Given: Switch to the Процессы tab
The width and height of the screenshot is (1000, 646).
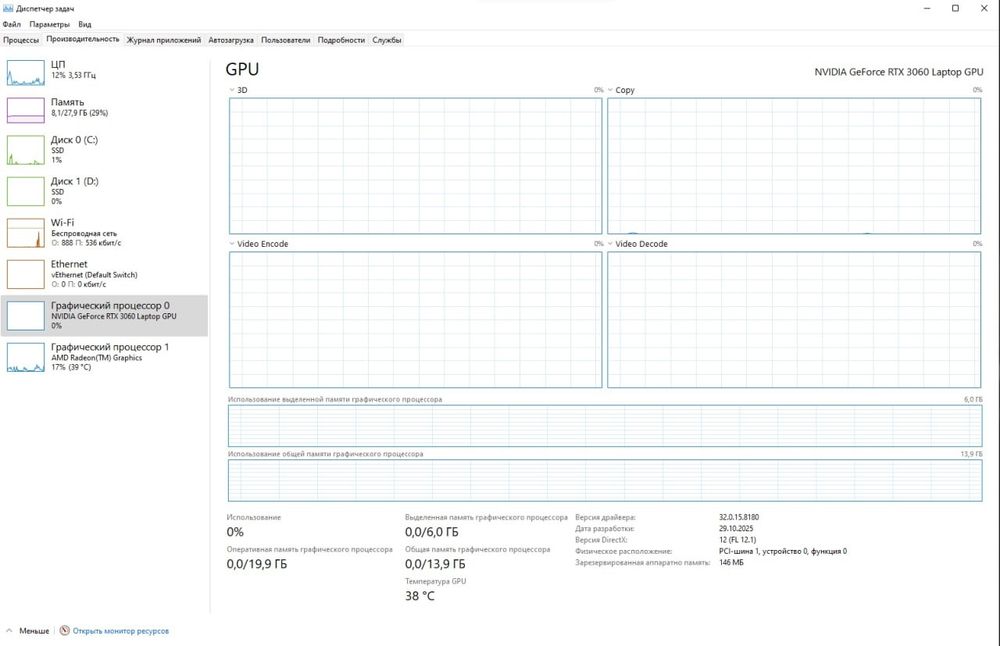Looking at the screenshot, I should (x=21, y=40).
